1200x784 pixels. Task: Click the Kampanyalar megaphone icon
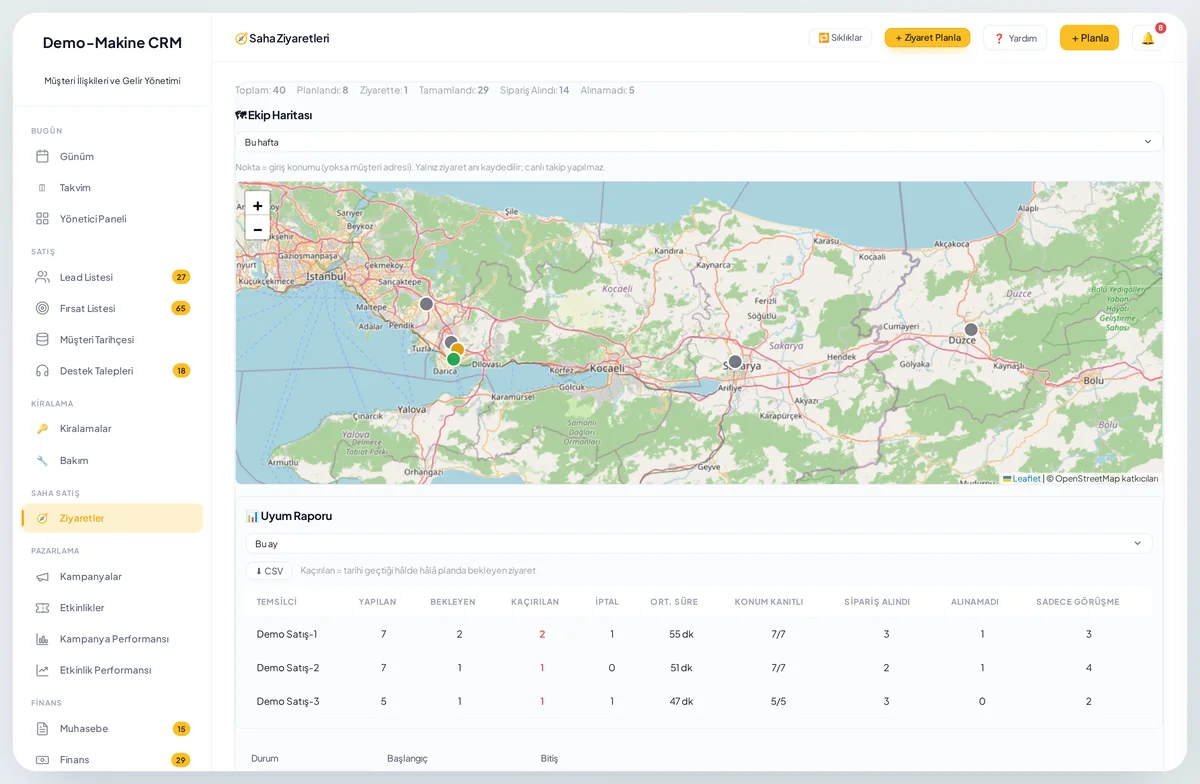[42, 576]
